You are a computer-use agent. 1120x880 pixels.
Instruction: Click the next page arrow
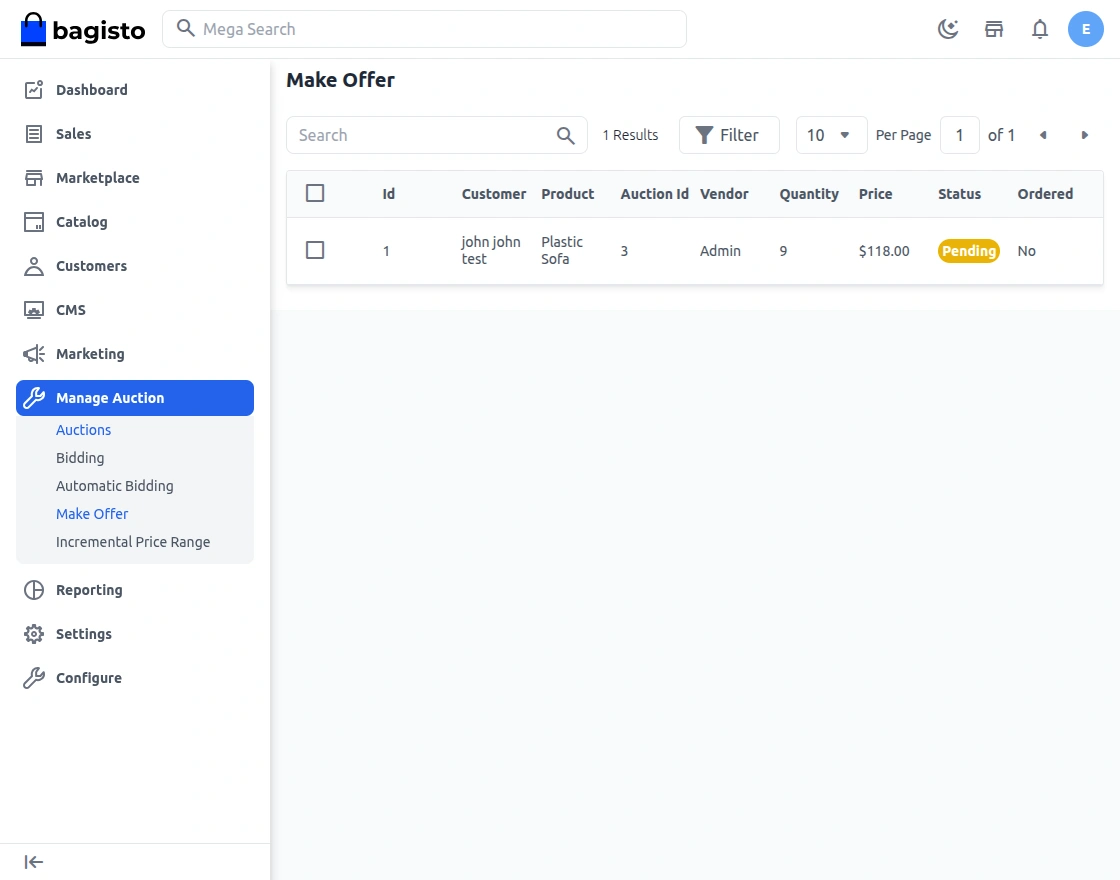pos(1085,134)
